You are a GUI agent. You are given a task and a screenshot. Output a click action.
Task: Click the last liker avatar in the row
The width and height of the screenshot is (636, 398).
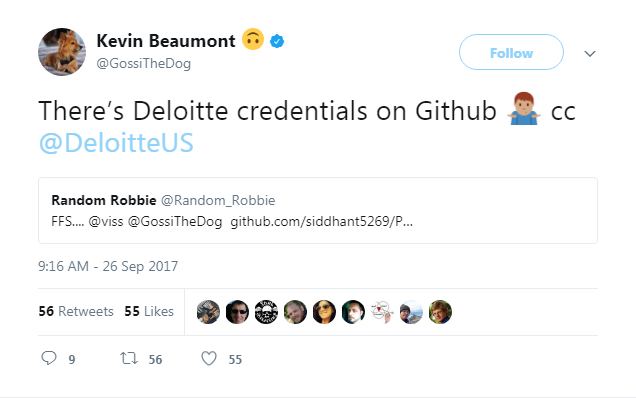[440, 312]
